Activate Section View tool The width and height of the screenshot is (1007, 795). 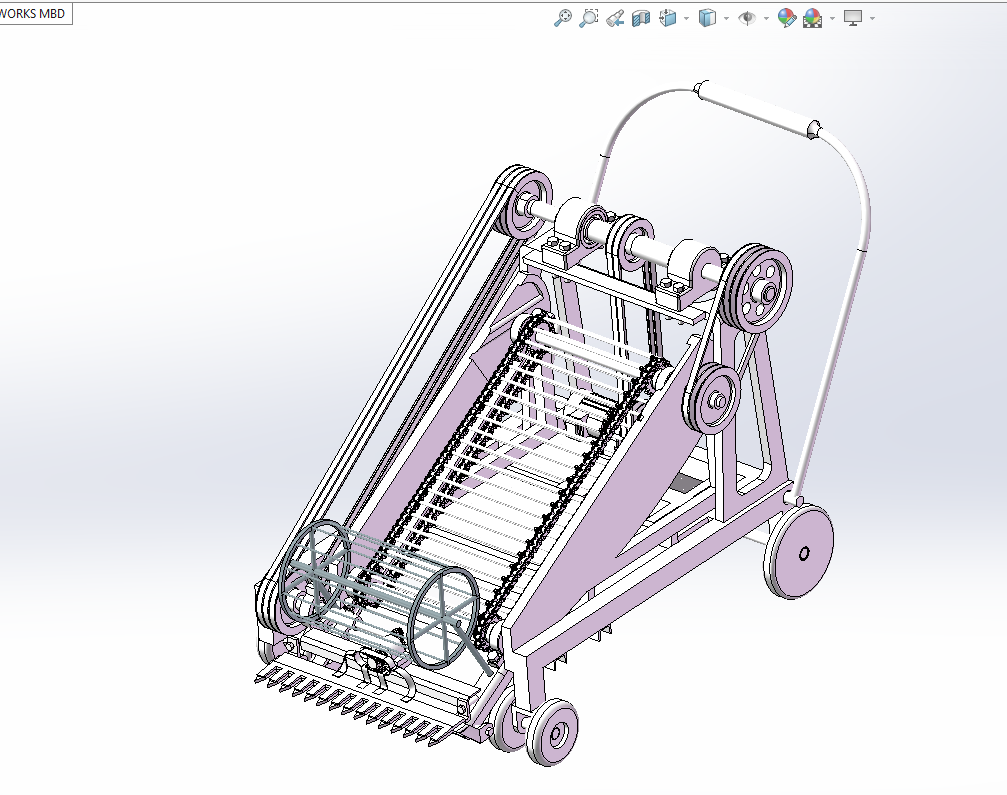[x=641, y=18]
